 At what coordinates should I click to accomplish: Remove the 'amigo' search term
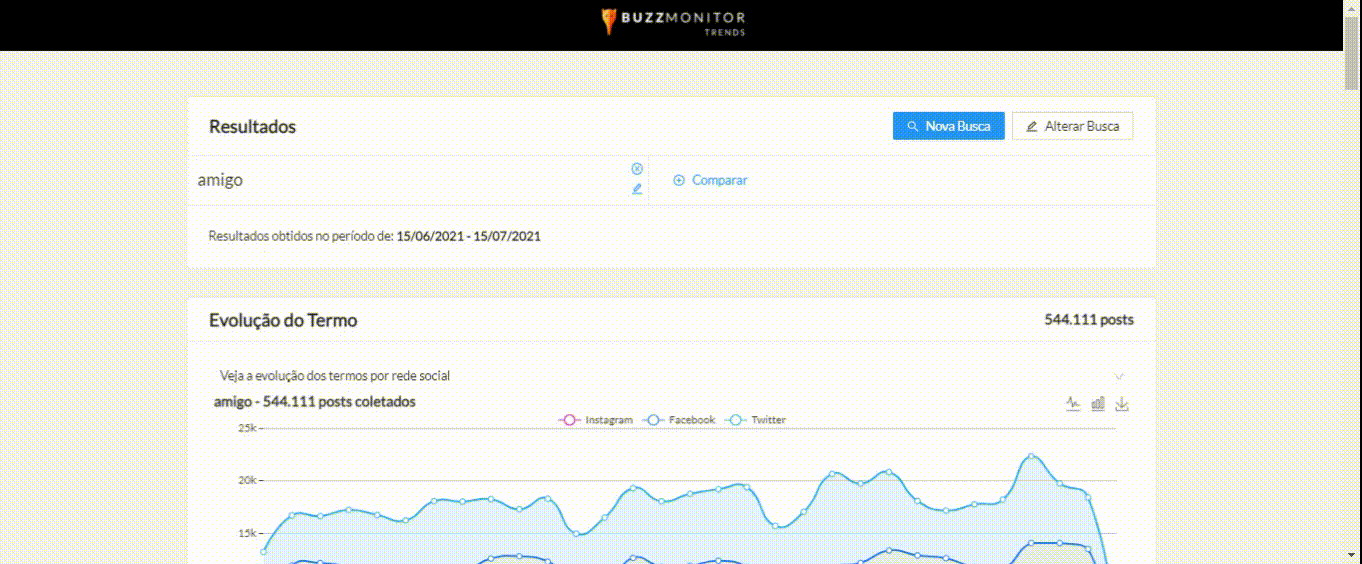(637, 169)
